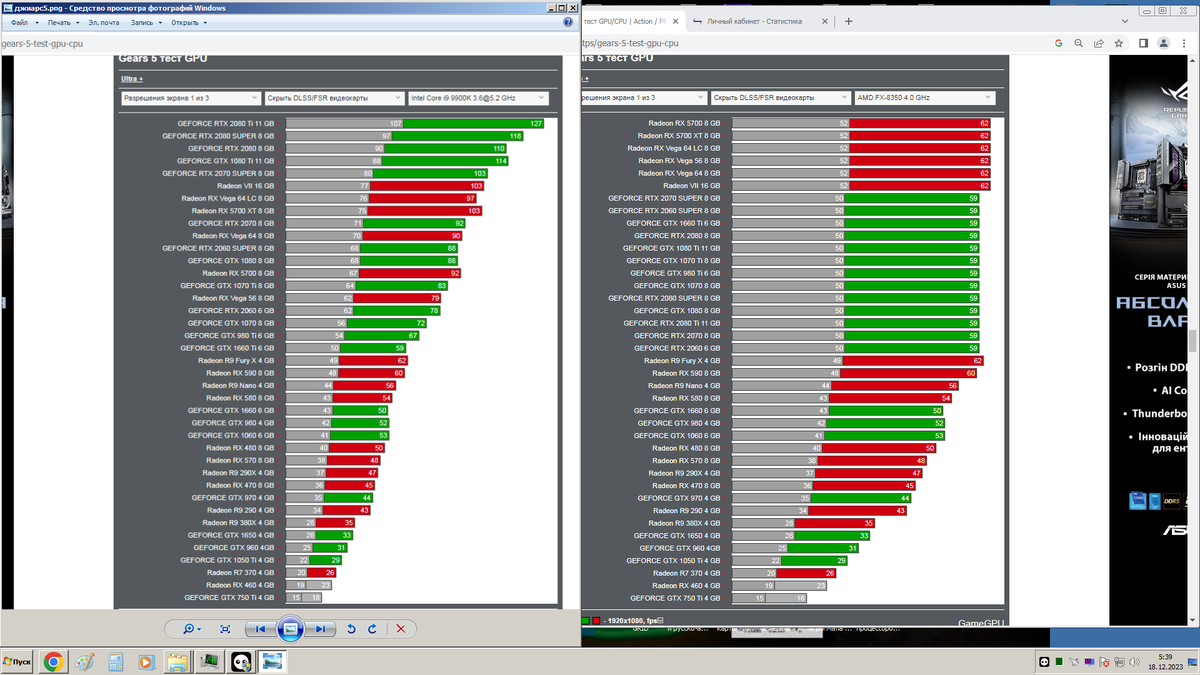Expand the Разрешения экрана dropdown in browser
This screenshot has height=675, width=1200.
[643, 98]
